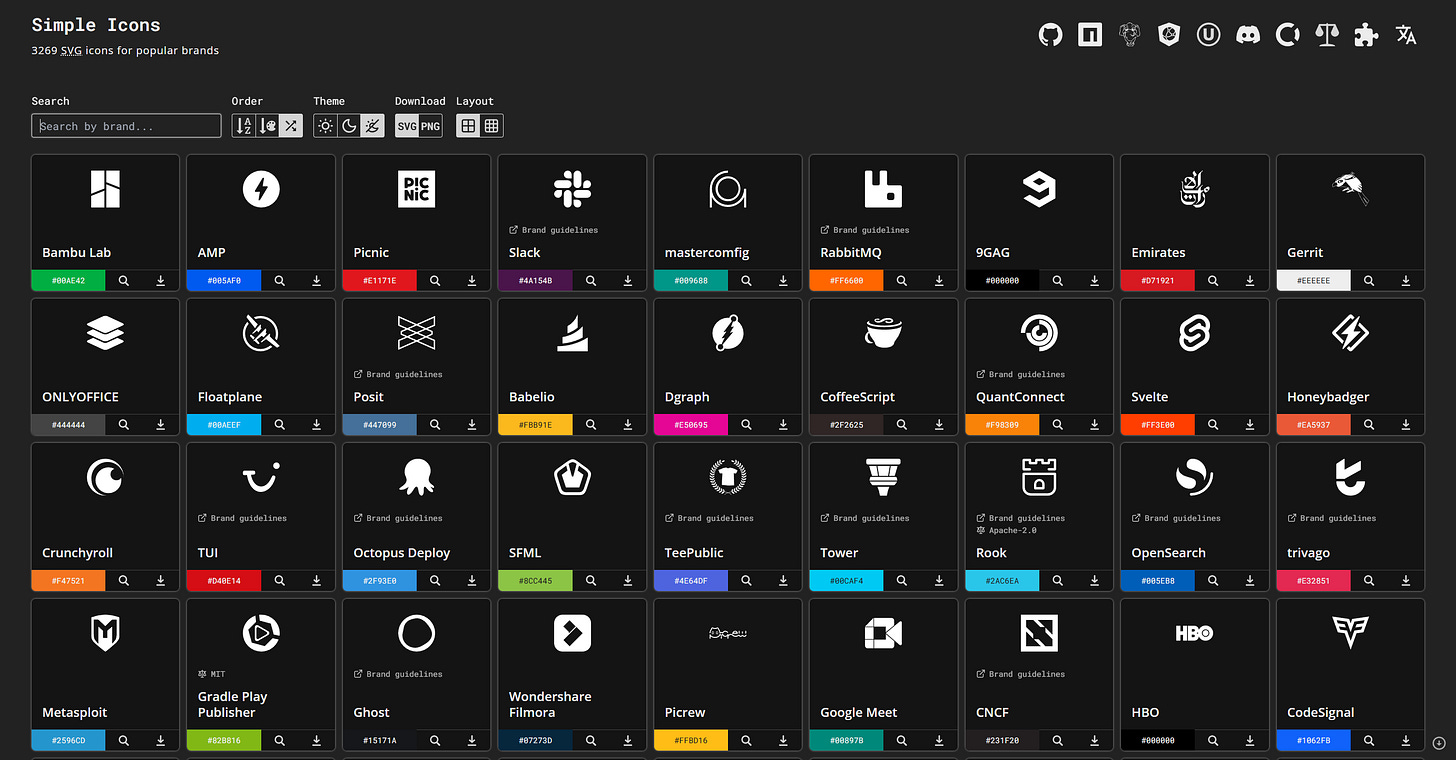Open Posit brand guidelines link
The width and height of the screenshot is (1456, 760).
pyautogui.click(x=398, y=374)
